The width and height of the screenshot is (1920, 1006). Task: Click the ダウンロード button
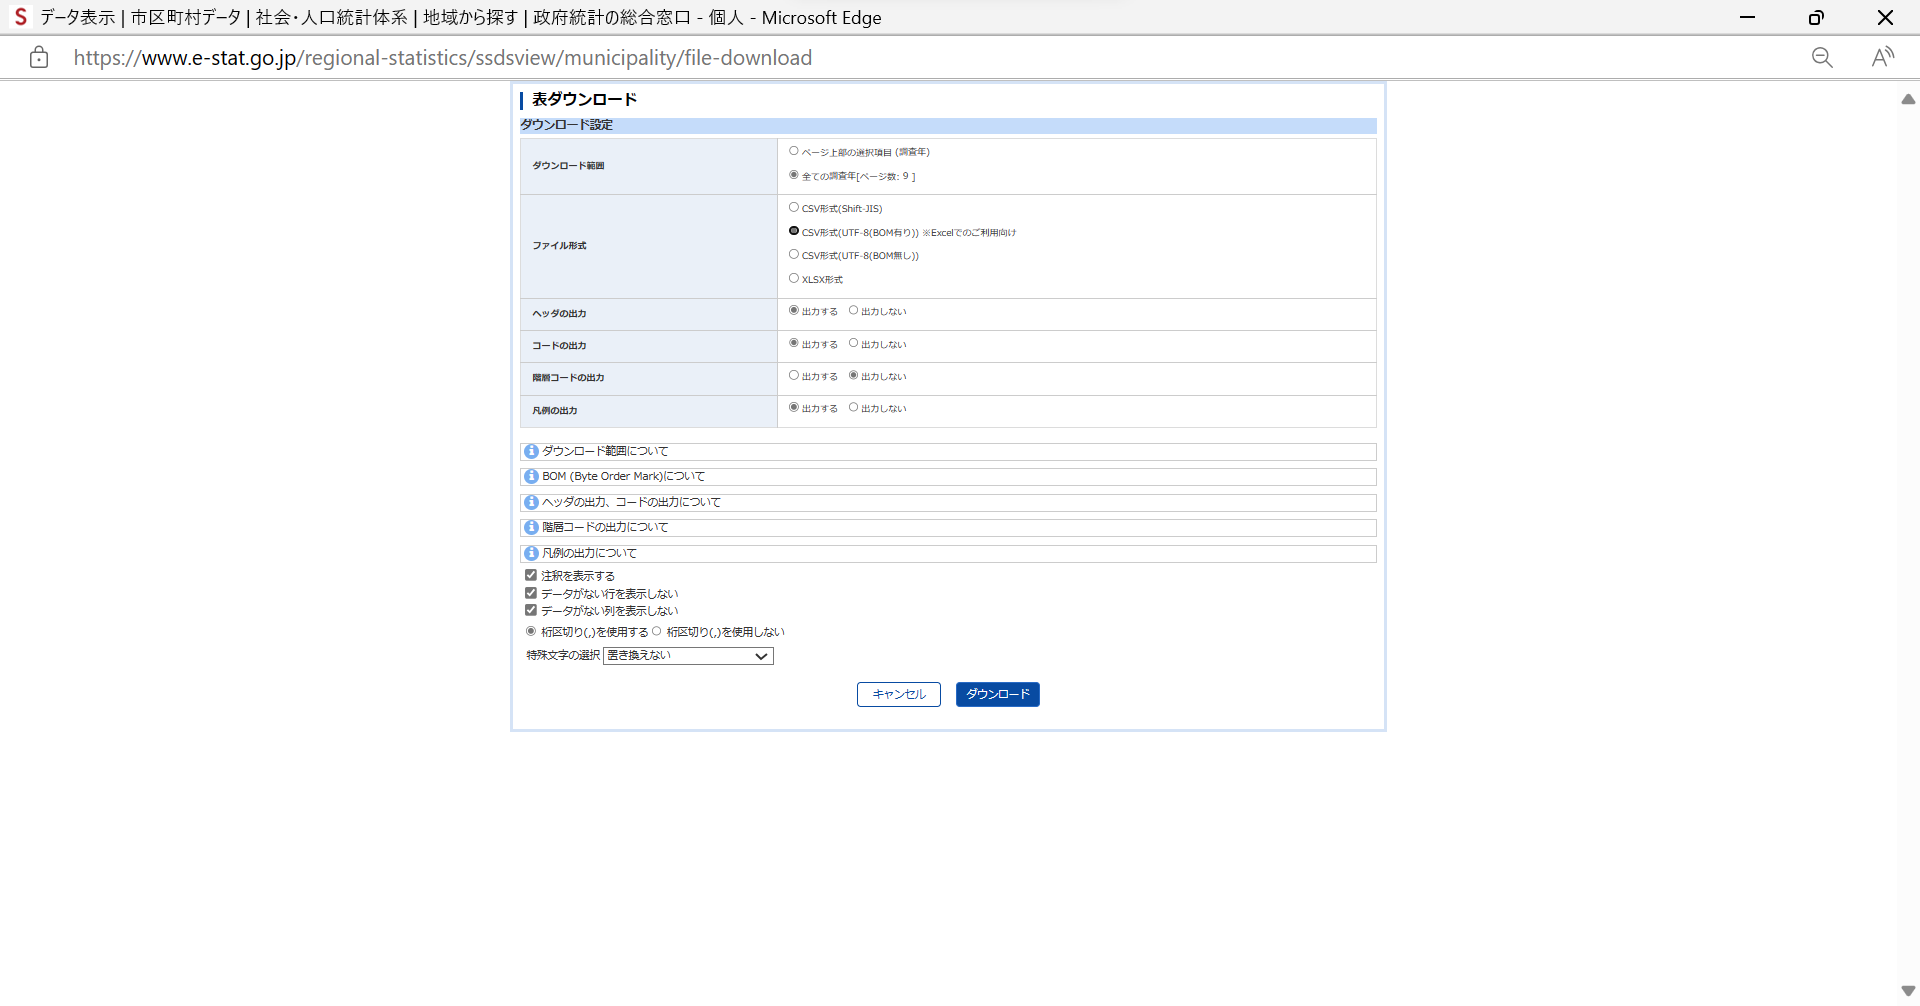click(x=997, y=695)
